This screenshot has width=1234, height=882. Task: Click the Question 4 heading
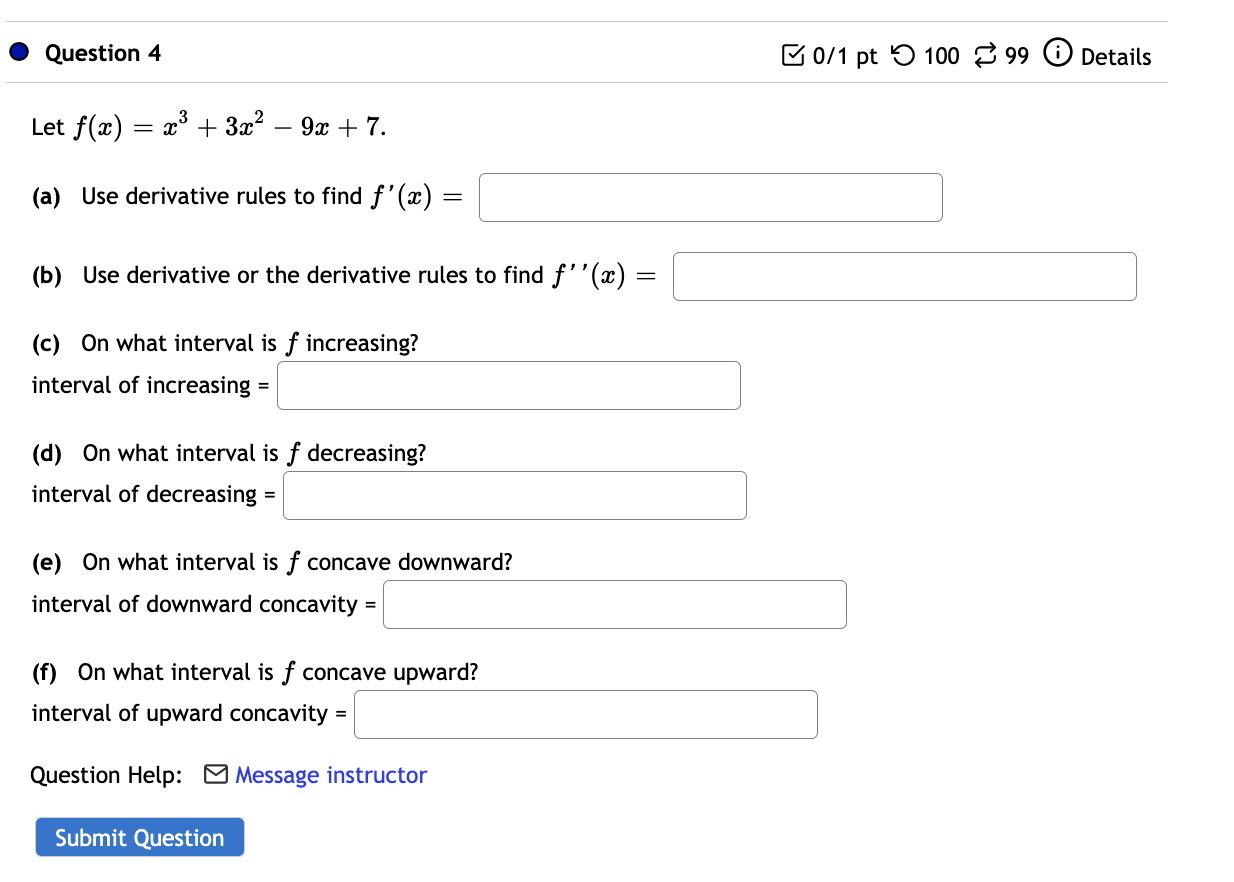point(103,53)
